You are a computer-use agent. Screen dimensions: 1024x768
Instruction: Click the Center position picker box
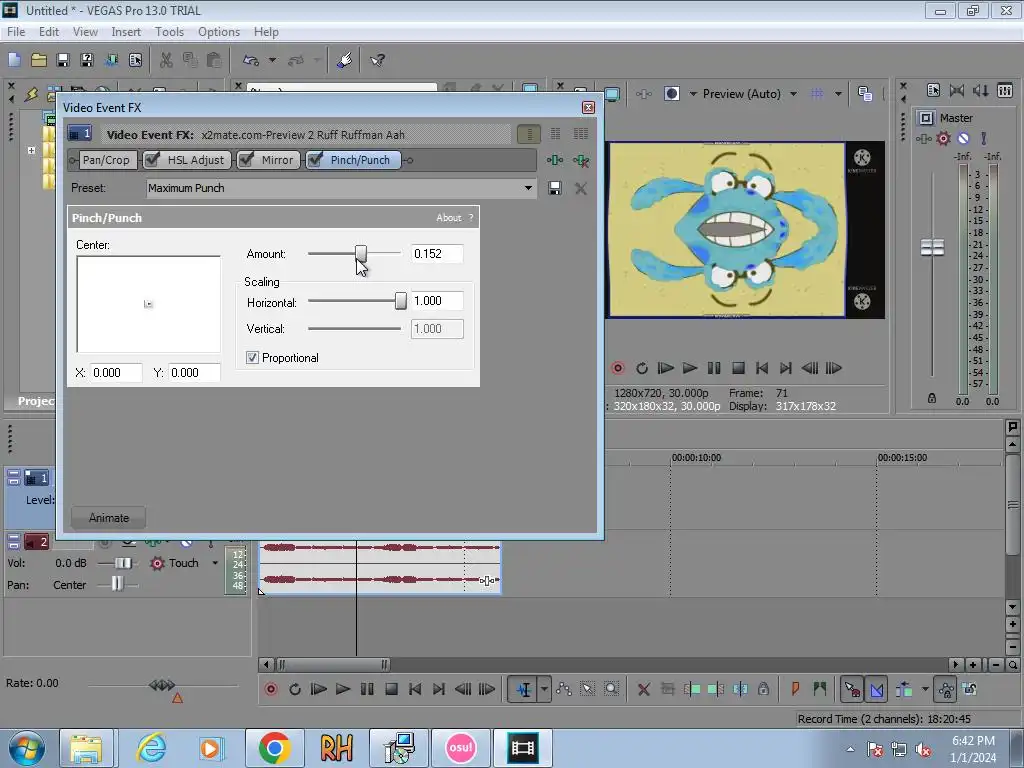(148, 304)
